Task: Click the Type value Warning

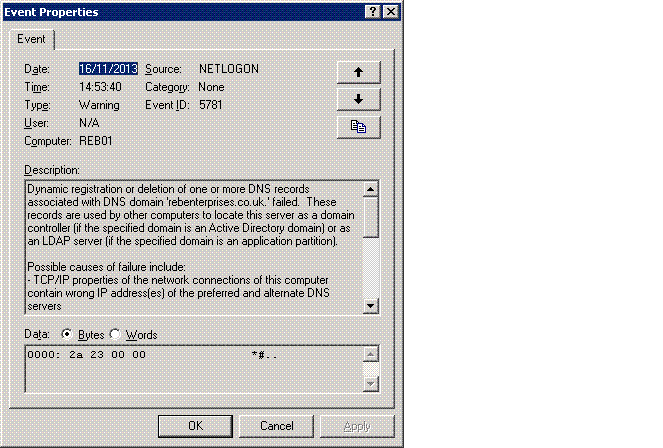Action: pos(99,105)
